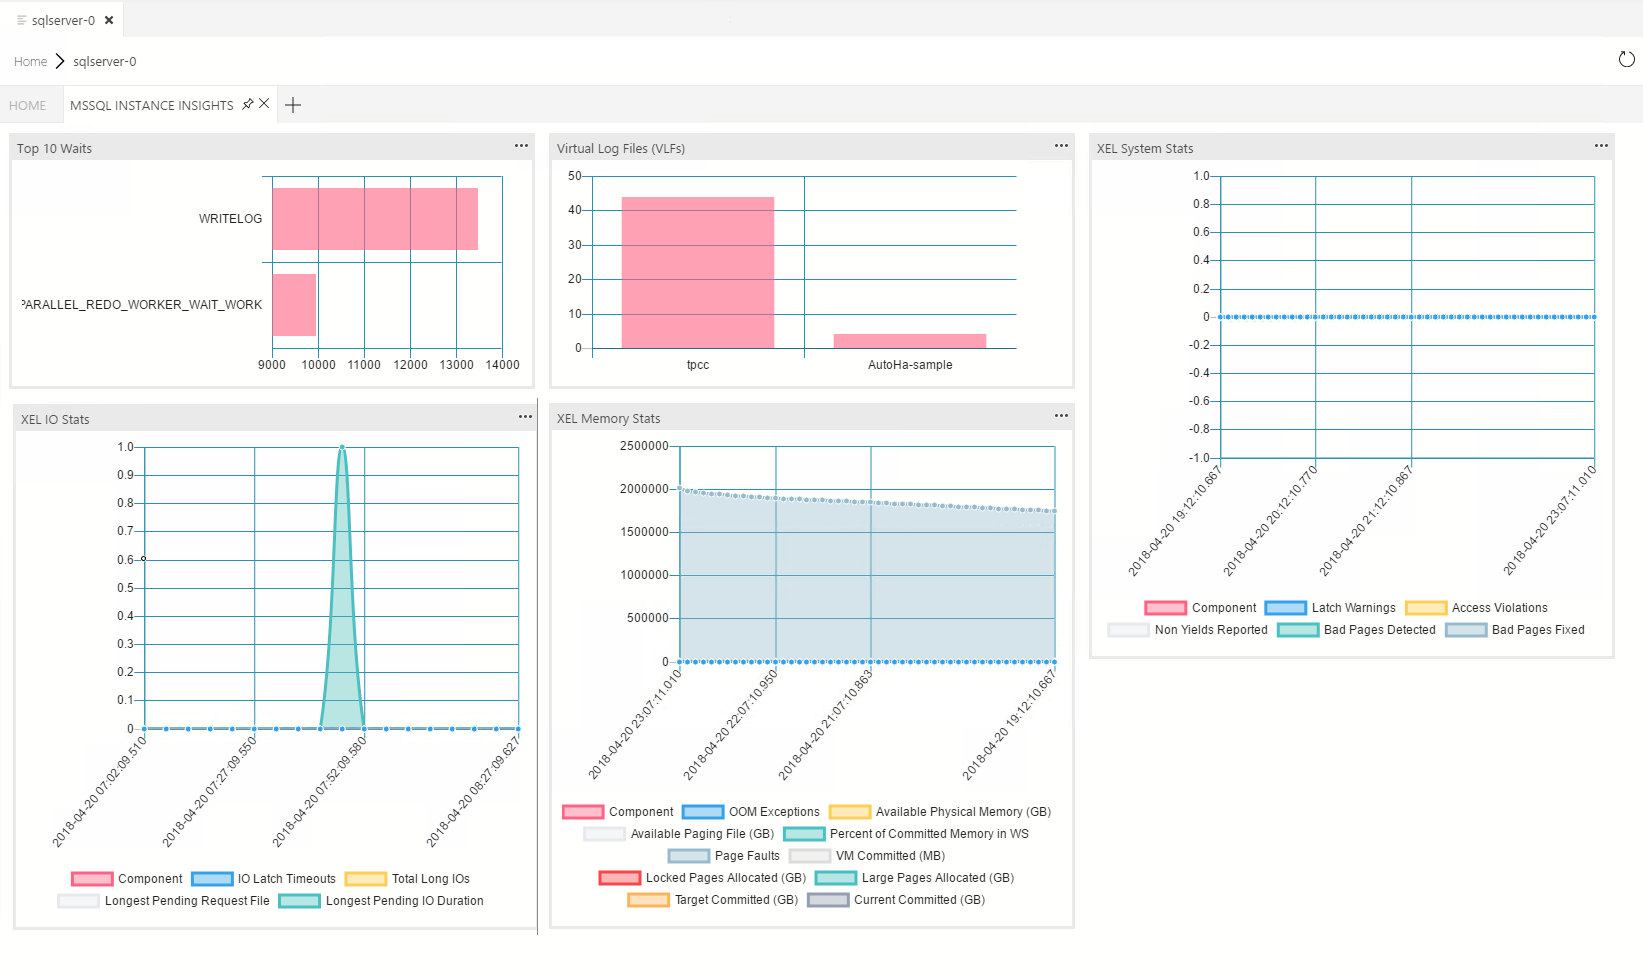
Task: Close the MSSQL Instance Insights tab
Action: (264, 104)
